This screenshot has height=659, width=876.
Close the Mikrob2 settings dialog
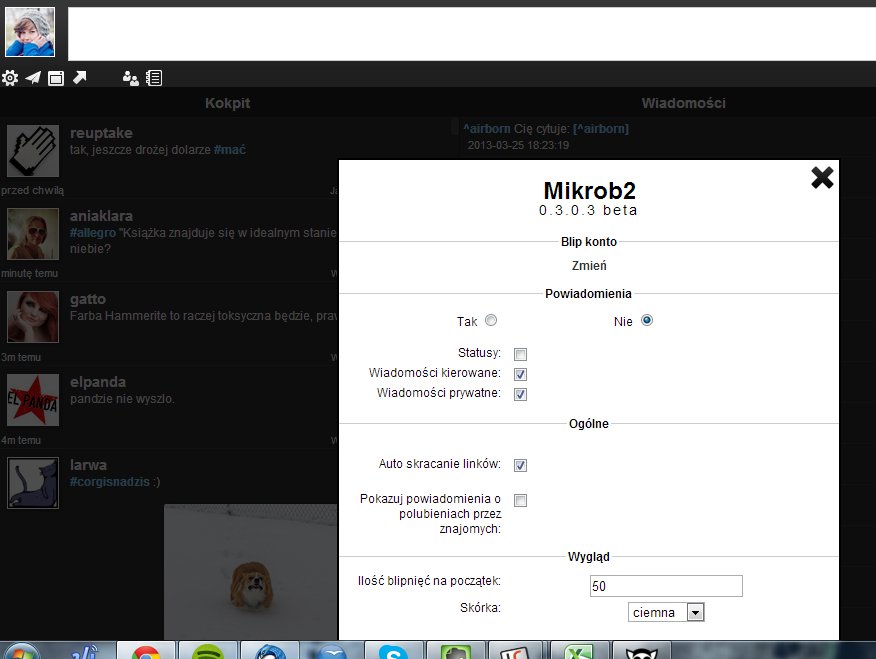click(x=822, y=178)
